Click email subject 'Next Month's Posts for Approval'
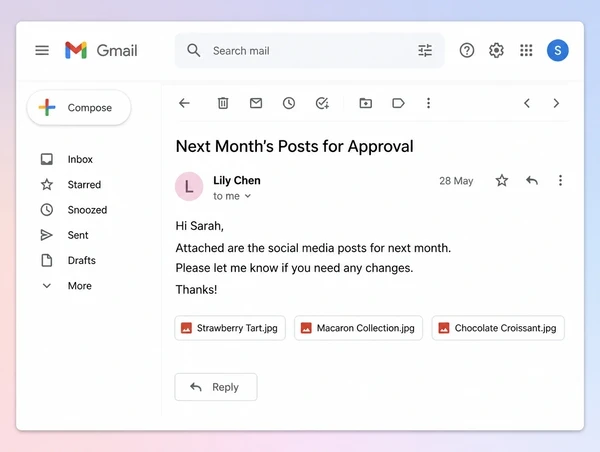The width and height of the screenshot is (600, 452). pyautogui.click(x=295, y=147)
